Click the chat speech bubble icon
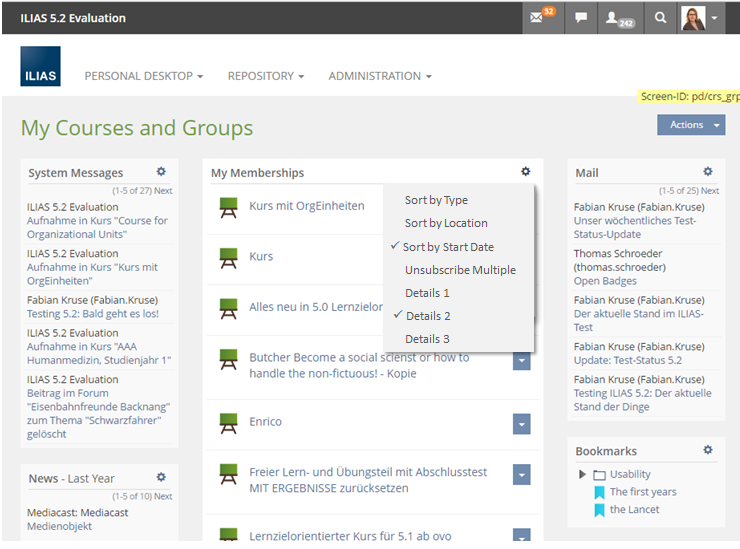The width and height of the screenshot is (740, 549). point(581,18)
